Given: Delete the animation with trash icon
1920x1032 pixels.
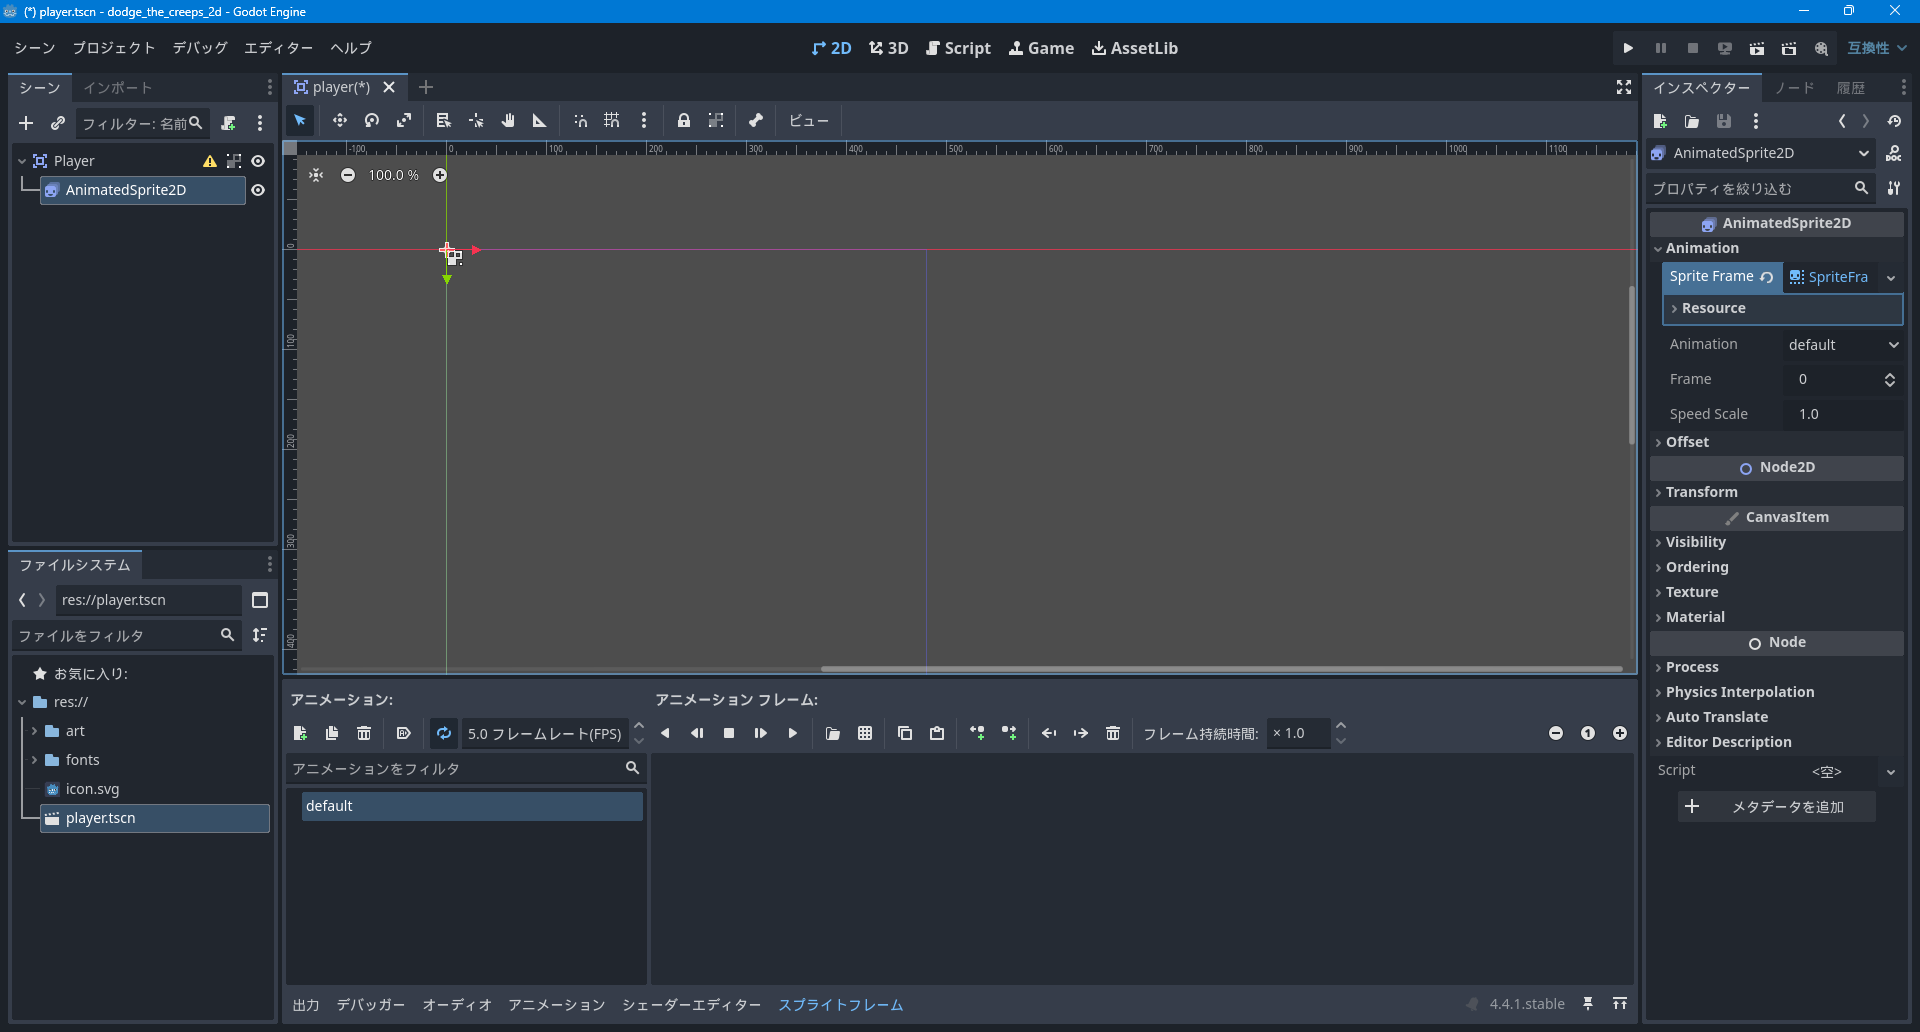Looking at the screenshot, I should tap(364, 733).
